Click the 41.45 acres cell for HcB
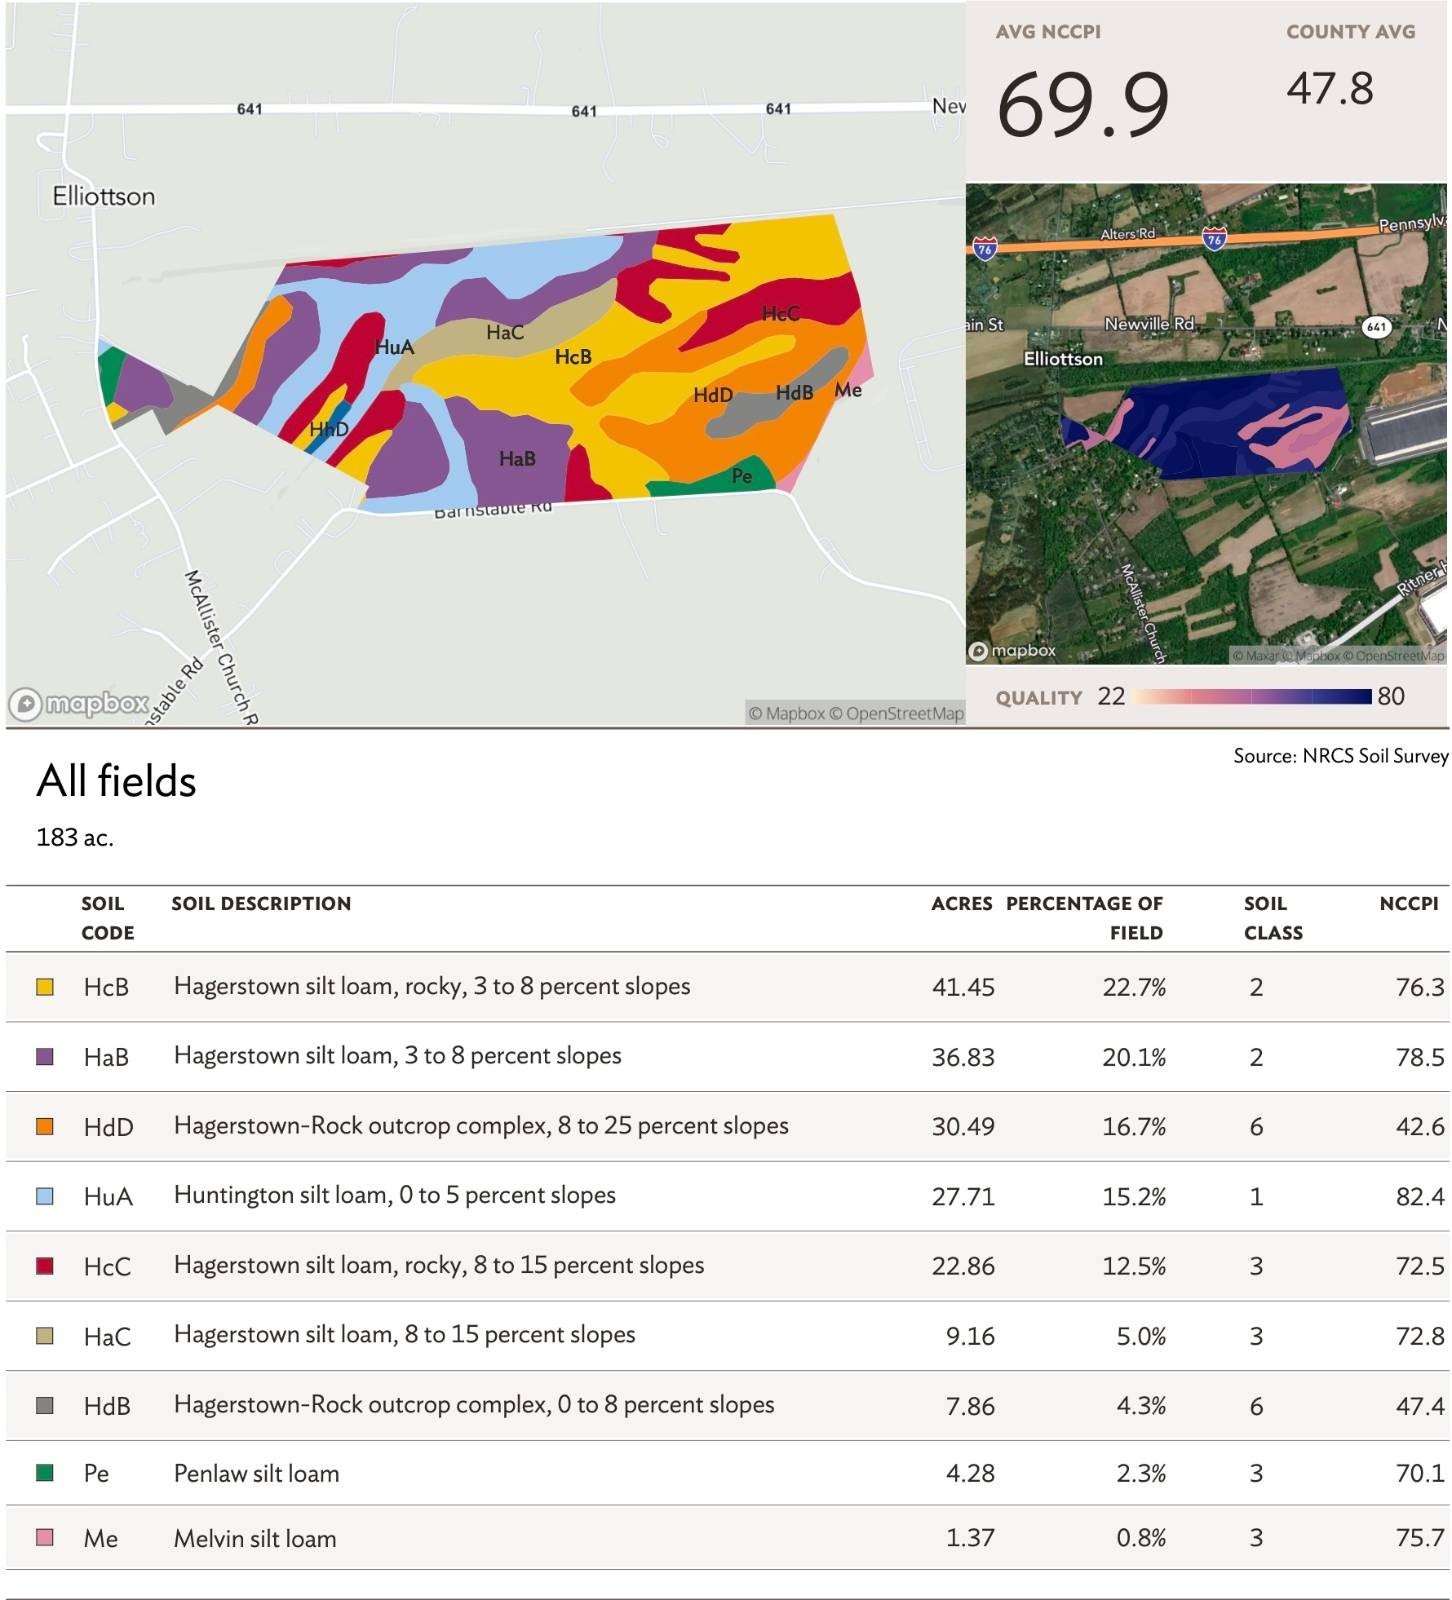 [963, 987]
